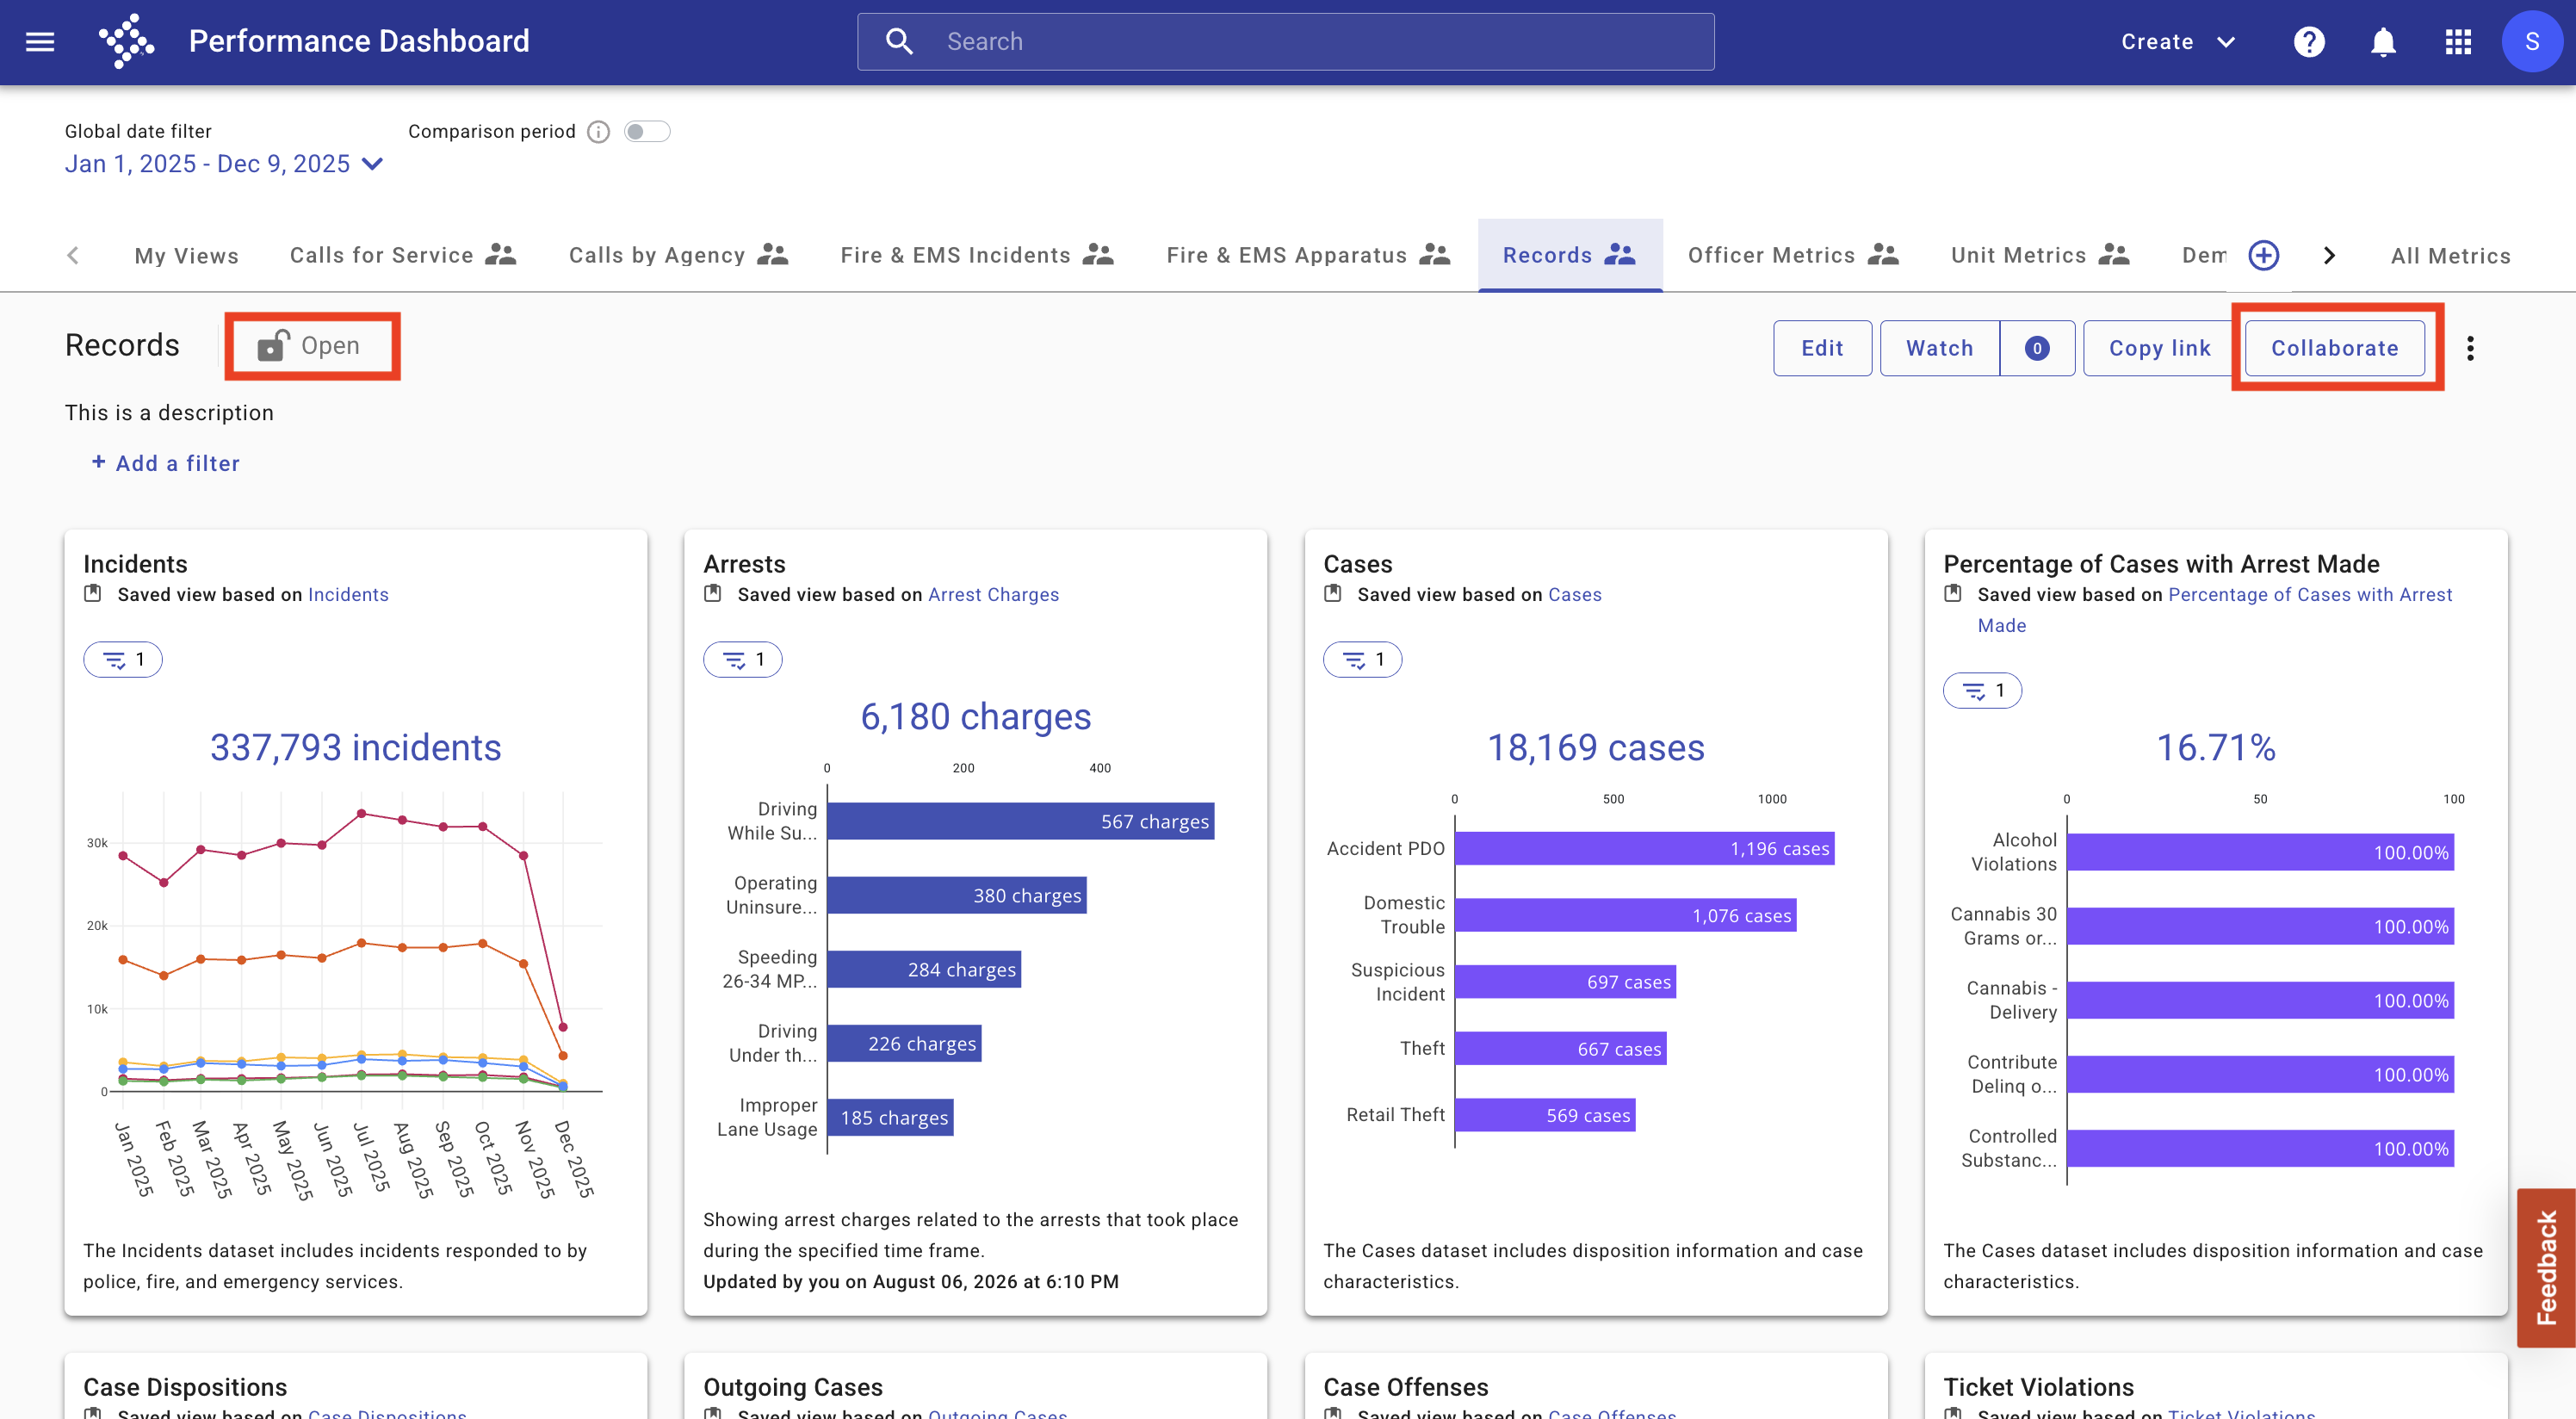Switch to the Calls for Service tab

click(403, 255)
